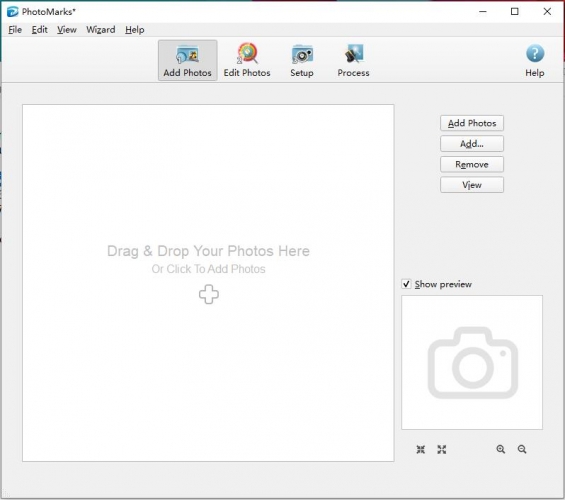Go to the Setup step icon
The image size is (565, 500).
coord(302,54)
